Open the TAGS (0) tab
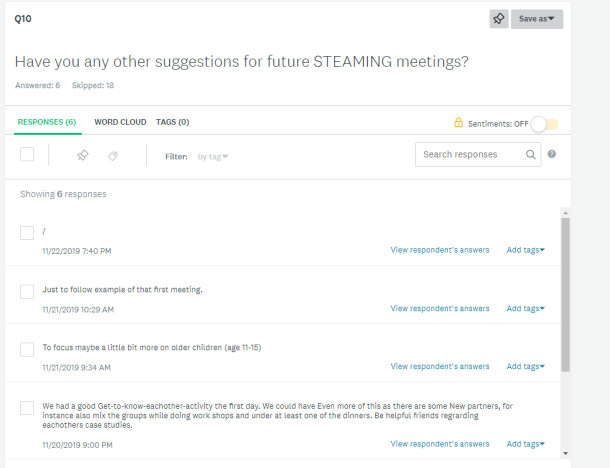This screenshot has height=468, width=610. (x=173, y=122)
